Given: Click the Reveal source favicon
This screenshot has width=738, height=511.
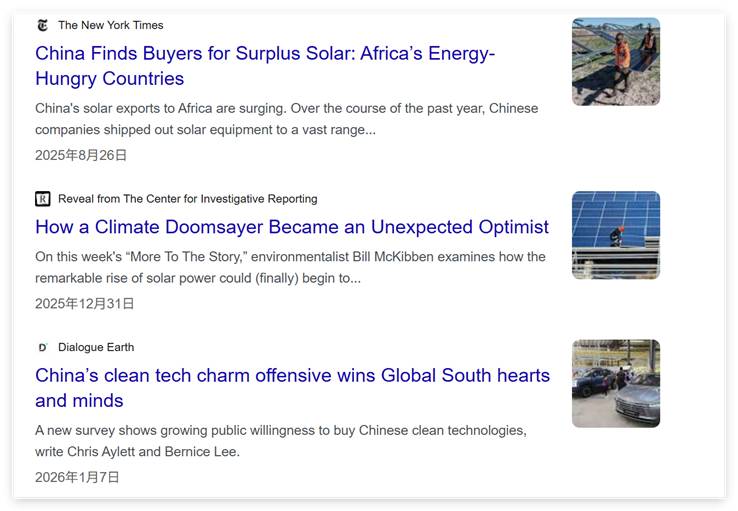Looking at the screenshot, I should coord(42,199).
